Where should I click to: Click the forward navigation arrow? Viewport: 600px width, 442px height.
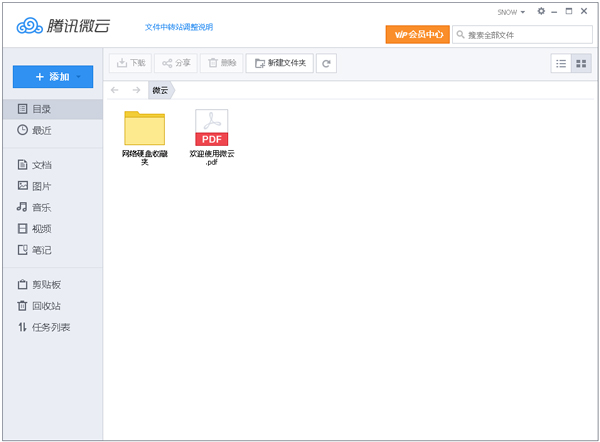tap(136, 90)
